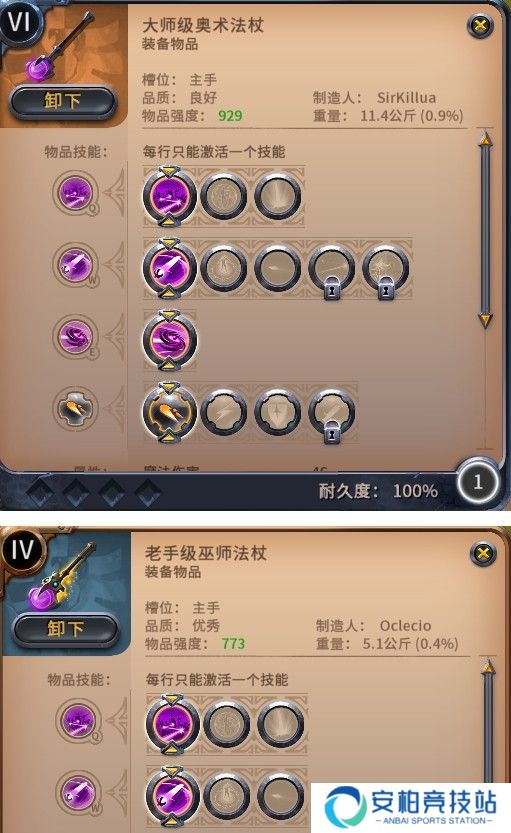The width and height of the screenshot is (511, 833).
Task: Select third Q-row skill on Arcane Staff
Action: pos(278,197)
